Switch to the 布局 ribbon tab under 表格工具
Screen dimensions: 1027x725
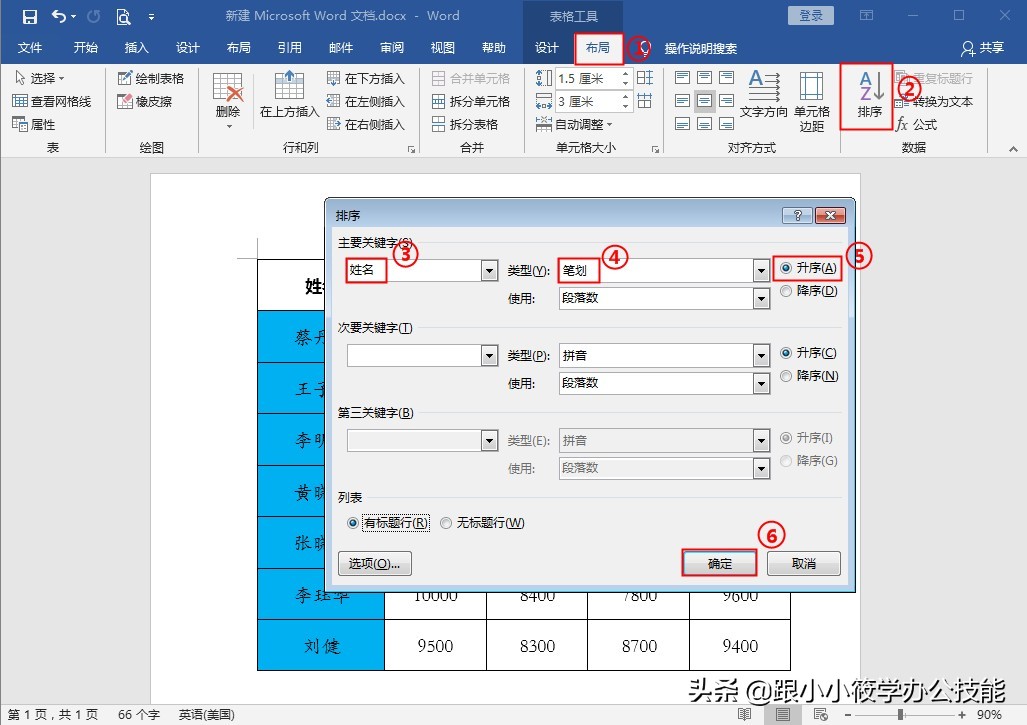click(x=599, y=46)
